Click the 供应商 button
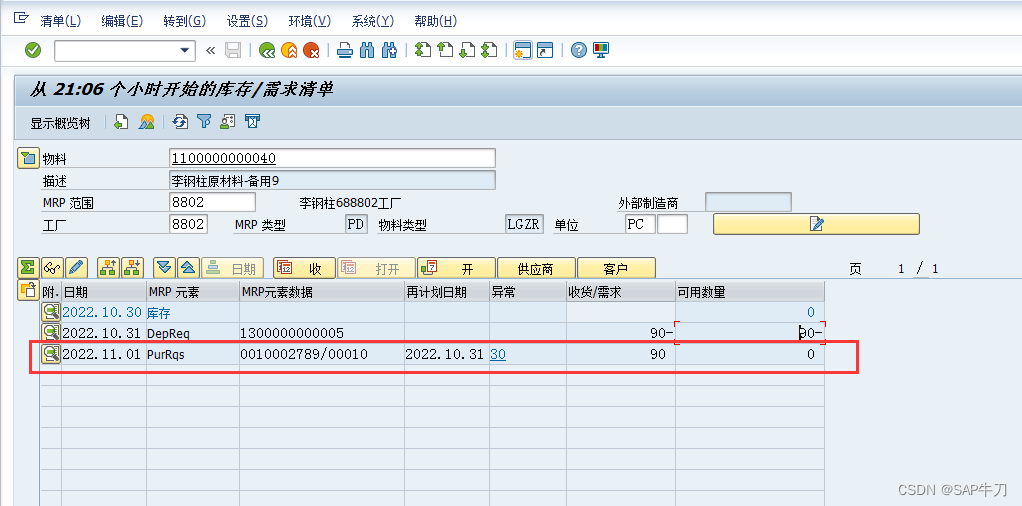Screen dimensions: 1022x506 click(x=536, y=269)
